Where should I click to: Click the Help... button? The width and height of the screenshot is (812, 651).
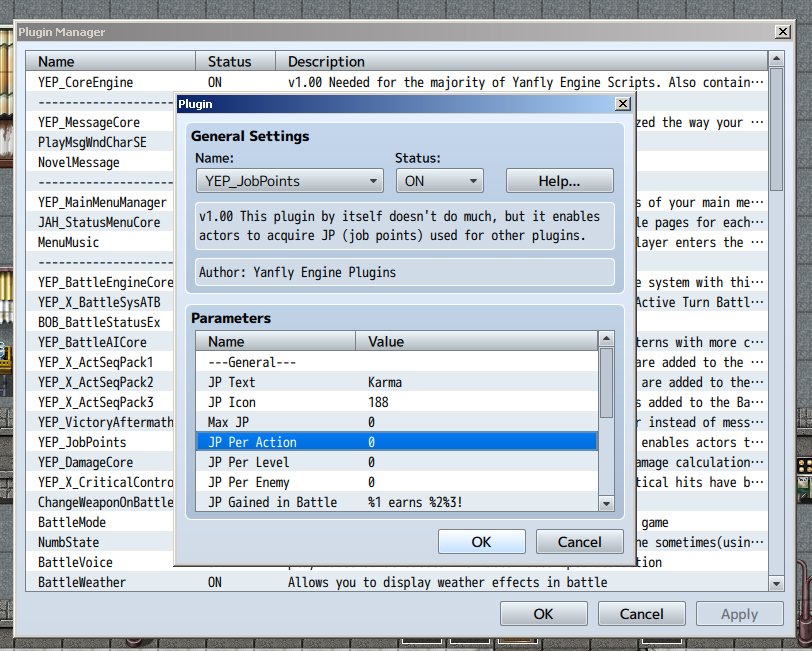pos(559,181)
